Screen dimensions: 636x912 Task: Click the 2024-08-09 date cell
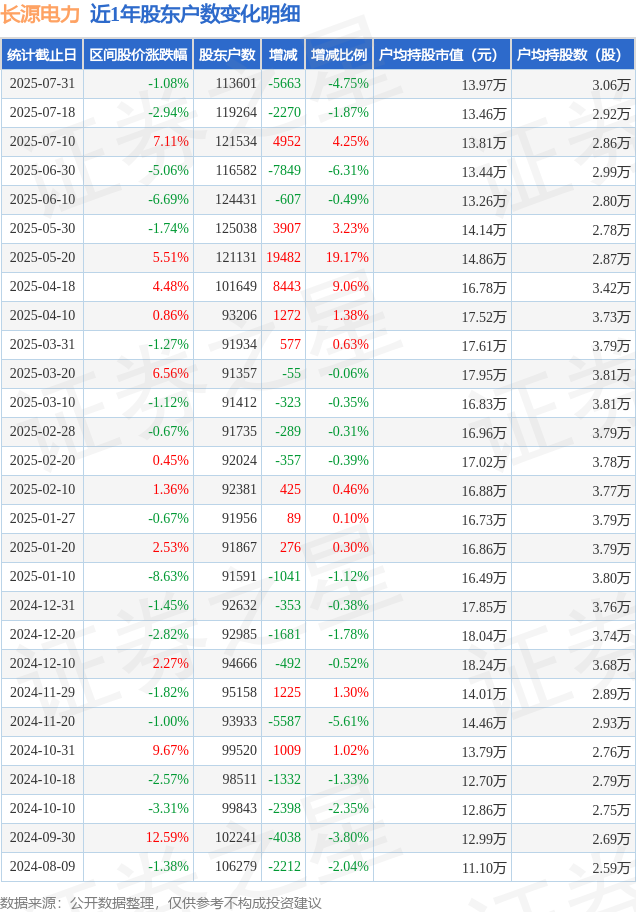(x=42, y=866)
